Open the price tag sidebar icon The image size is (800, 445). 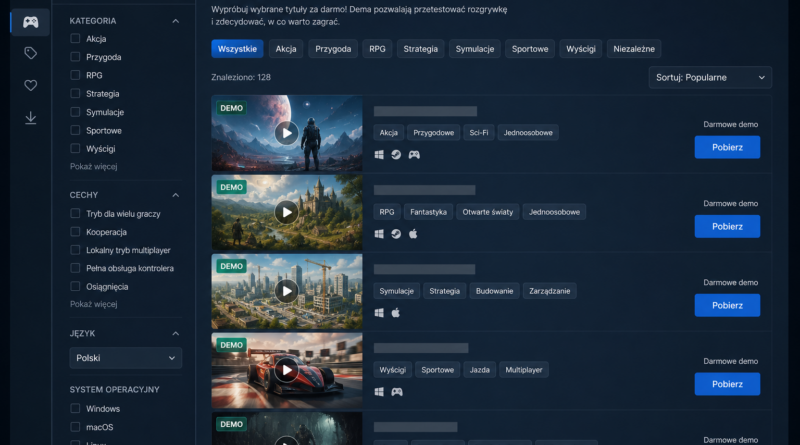coord(31,53)
